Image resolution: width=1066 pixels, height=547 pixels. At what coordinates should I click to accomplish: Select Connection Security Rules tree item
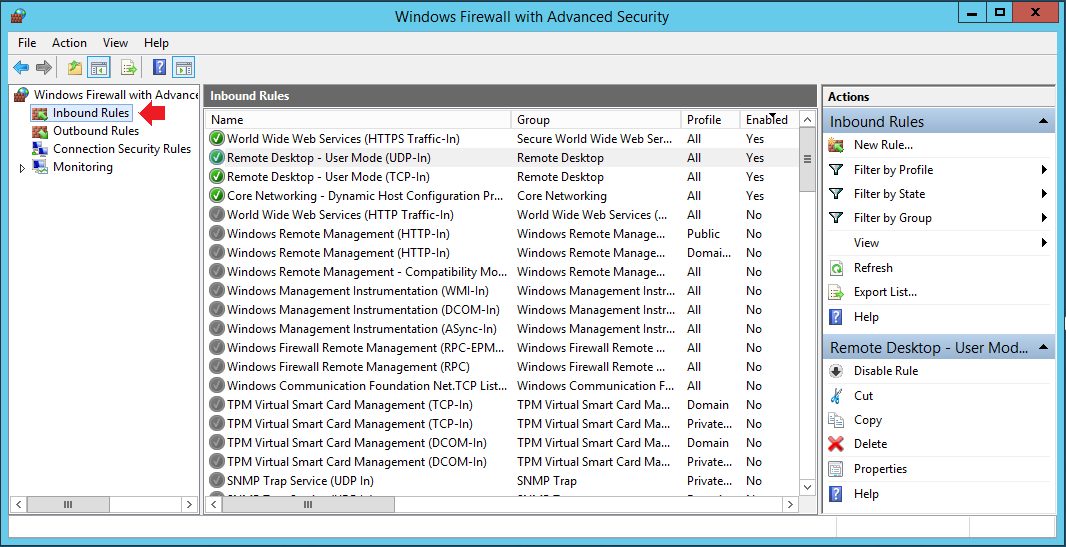[121, 149]
